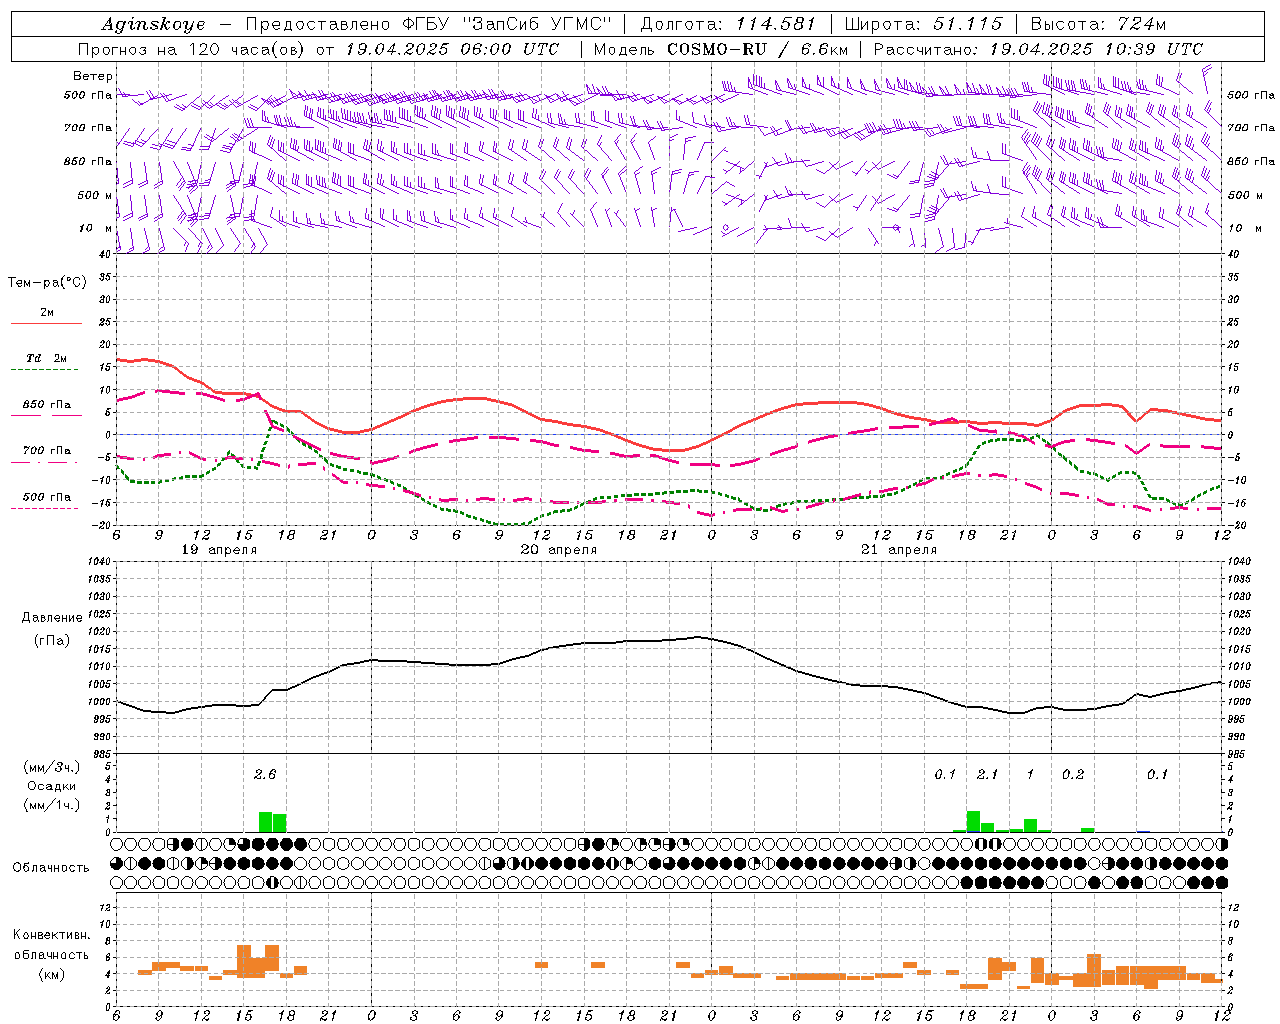Click the (мм/1ч.) precipitation unit label
The width and height of the screenshot is (1280, 1024).
(x=49, y=805)
